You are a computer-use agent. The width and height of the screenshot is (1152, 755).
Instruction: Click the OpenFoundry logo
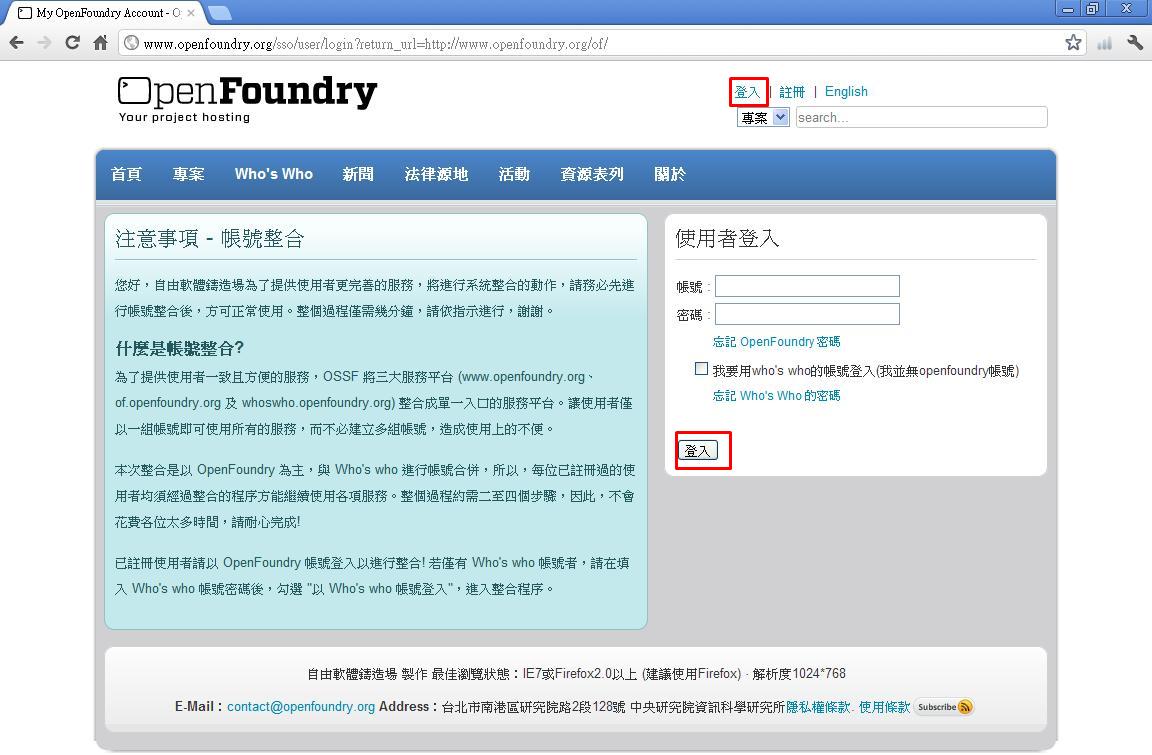247,92
